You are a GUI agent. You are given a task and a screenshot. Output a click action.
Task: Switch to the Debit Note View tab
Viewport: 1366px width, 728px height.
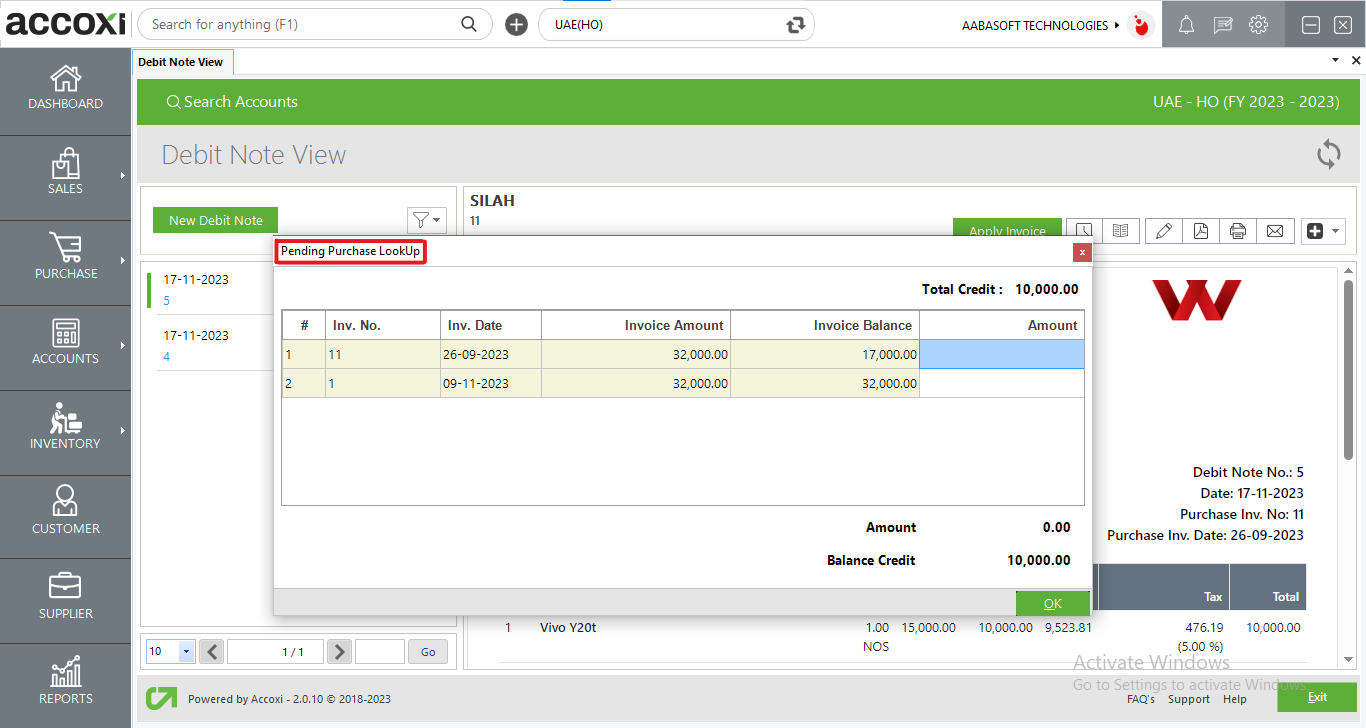pyautogui.click(x=182, y=61)
